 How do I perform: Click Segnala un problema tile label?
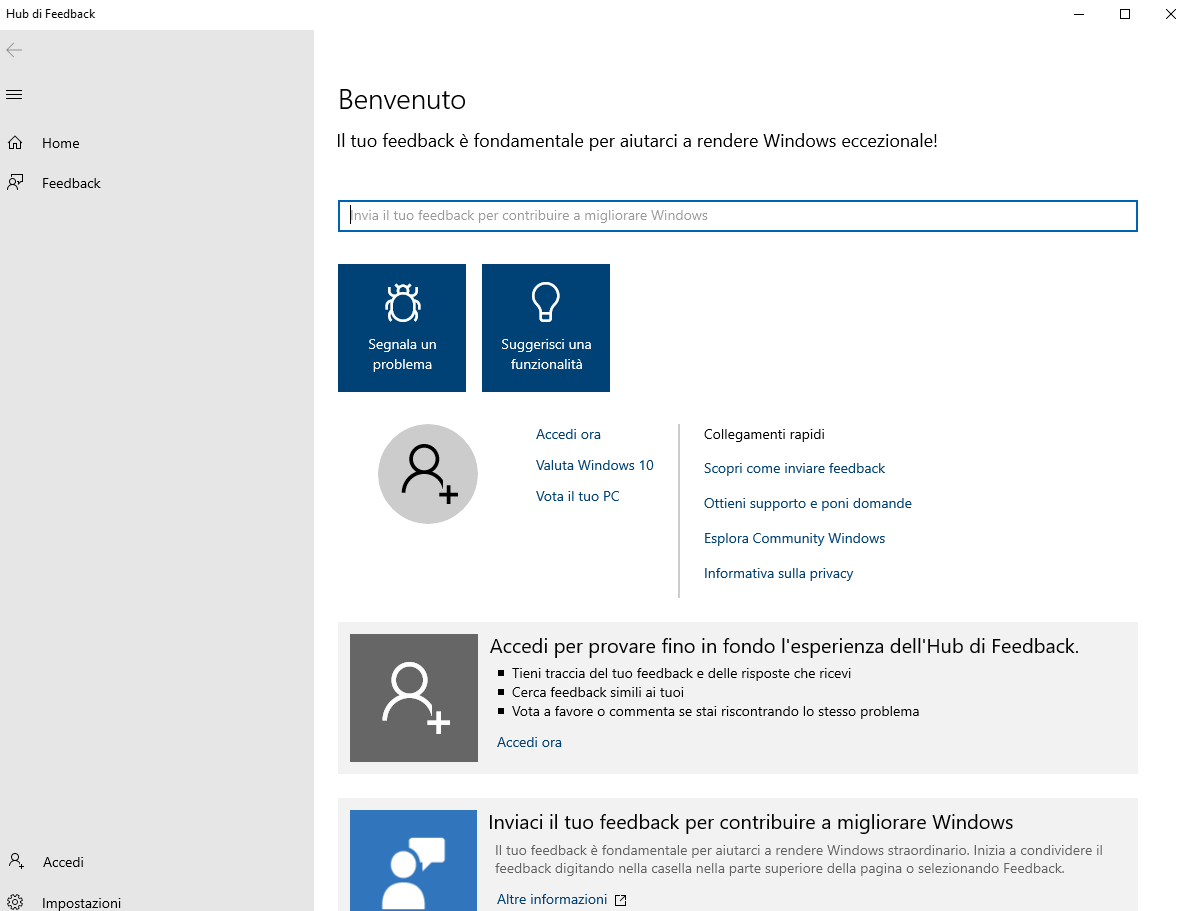[402, 354]
